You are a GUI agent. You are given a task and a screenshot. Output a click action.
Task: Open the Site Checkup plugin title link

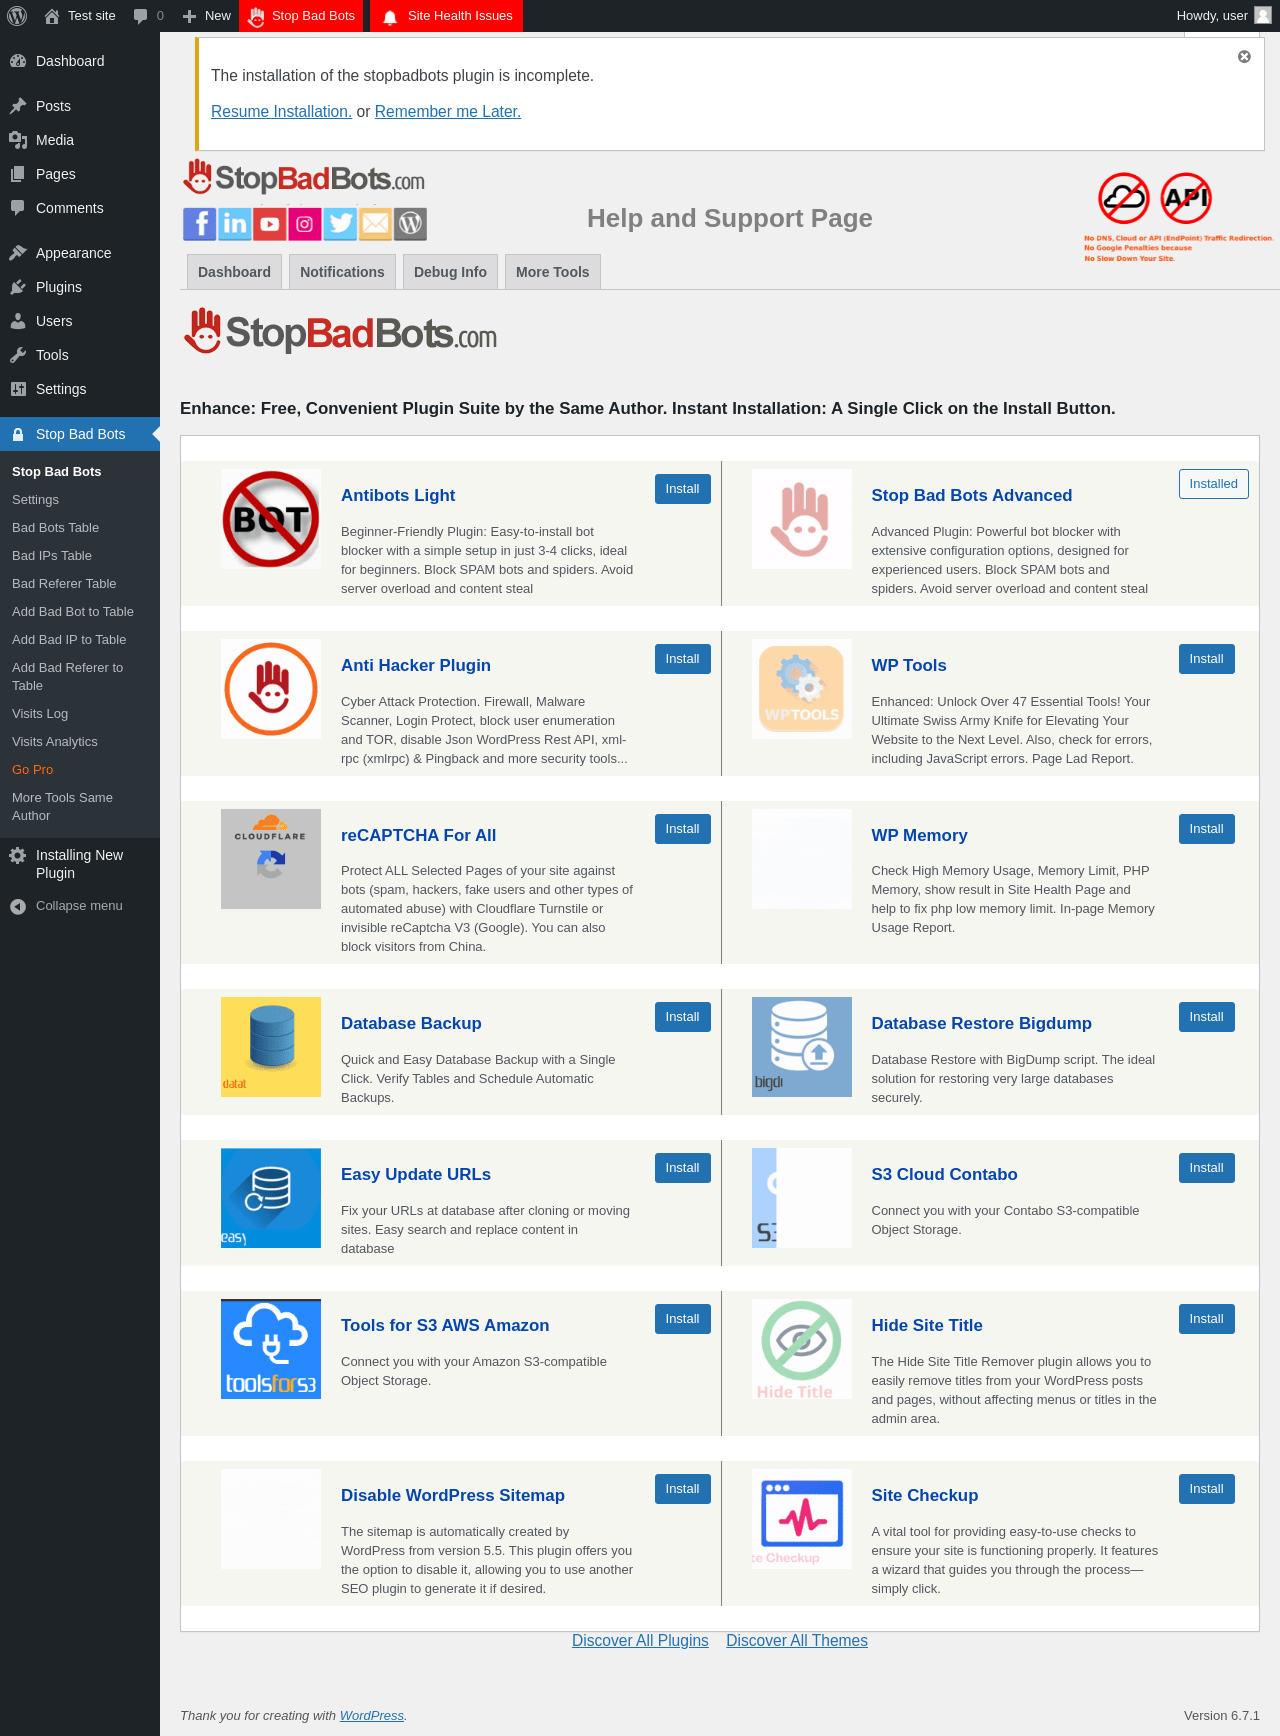click(925, 1495)
